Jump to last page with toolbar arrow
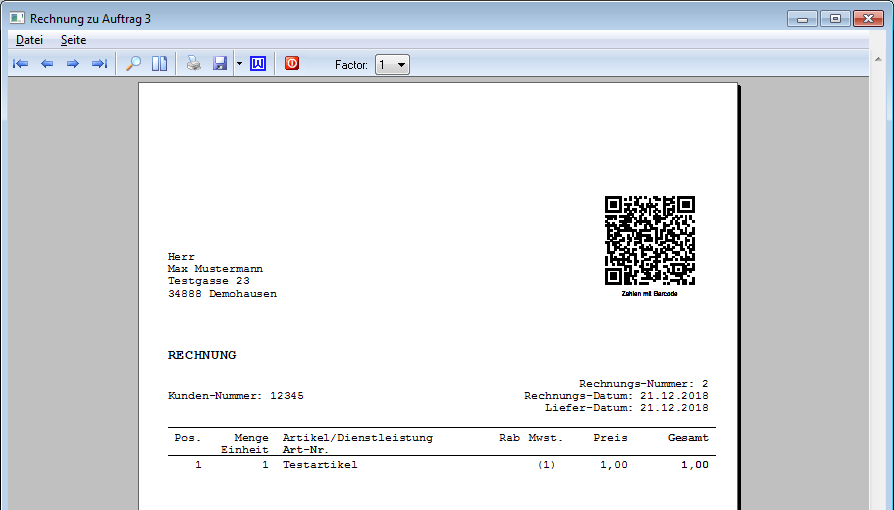The height and width of the screenshot is (510, 894). (x=99, y=64)
